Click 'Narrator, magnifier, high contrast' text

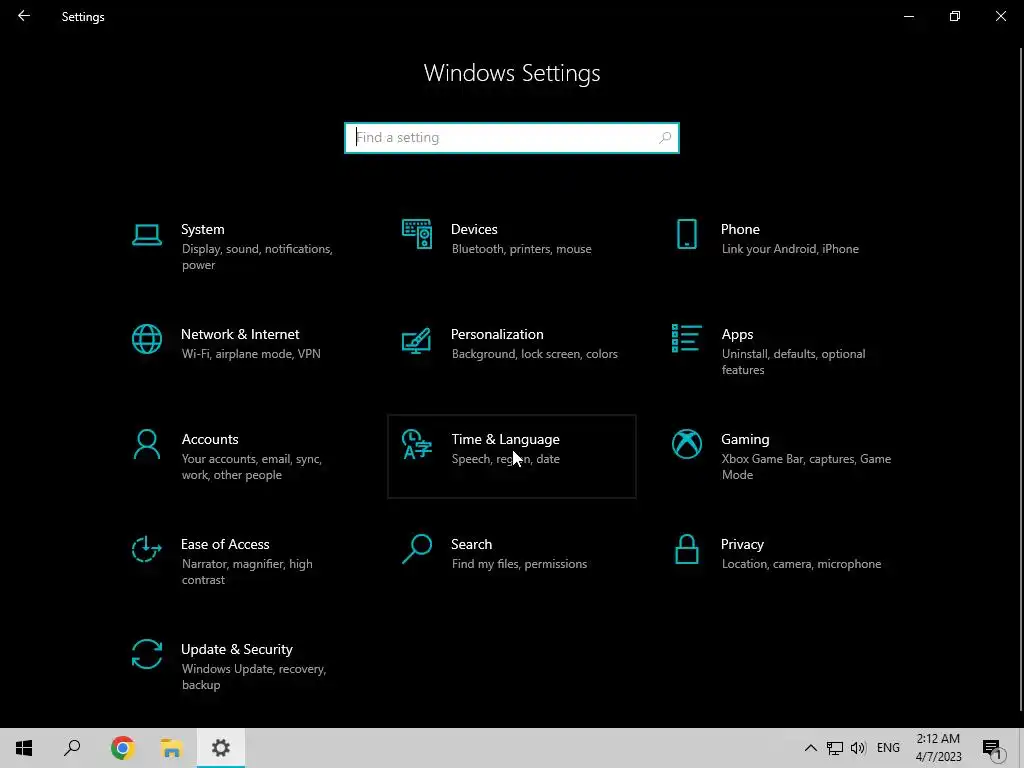[x=247, y=571]
